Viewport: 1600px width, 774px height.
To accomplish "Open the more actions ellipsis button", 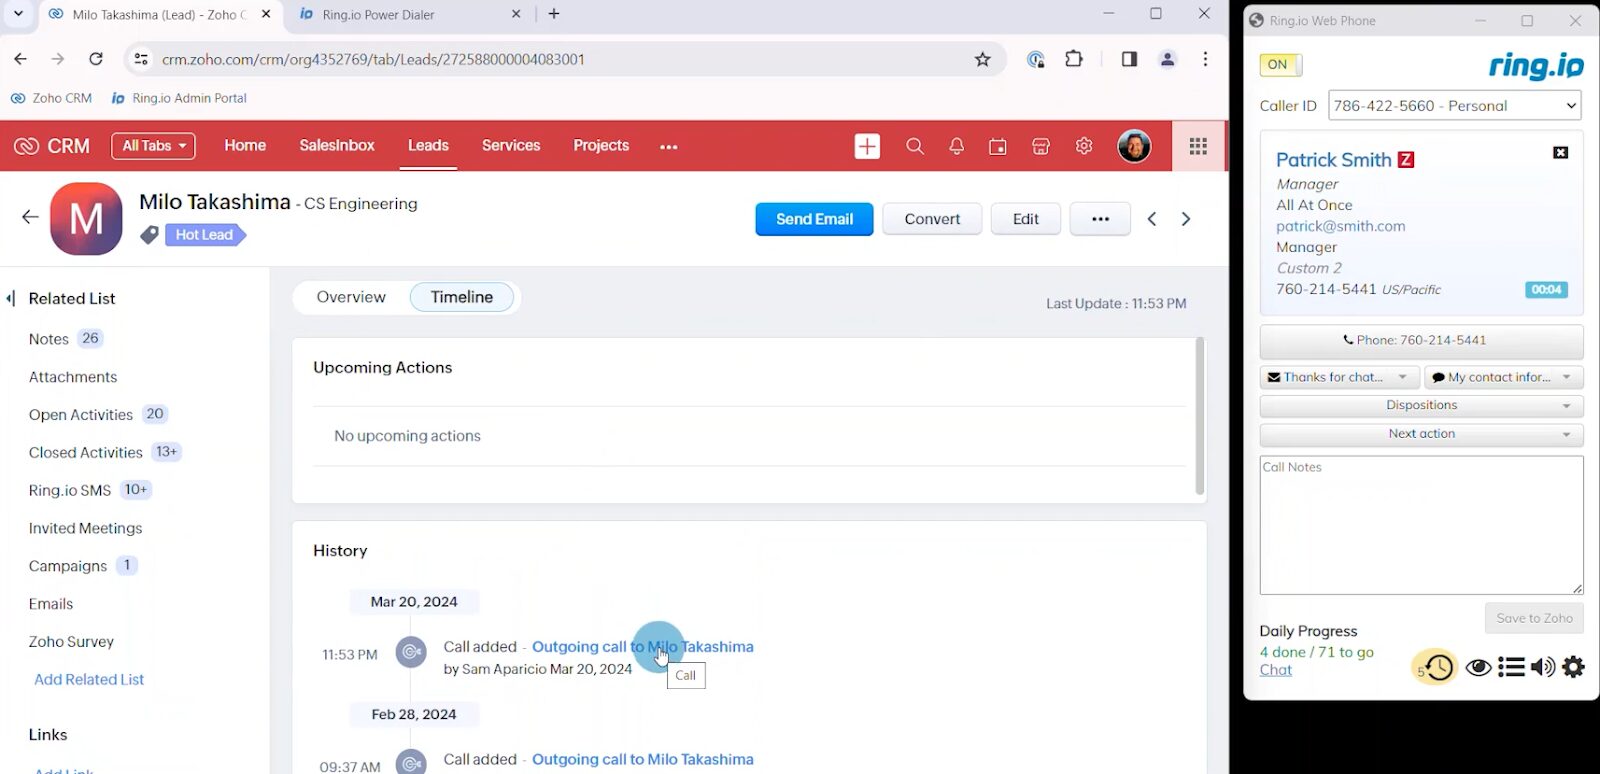I will click(x=1100, y=219).
